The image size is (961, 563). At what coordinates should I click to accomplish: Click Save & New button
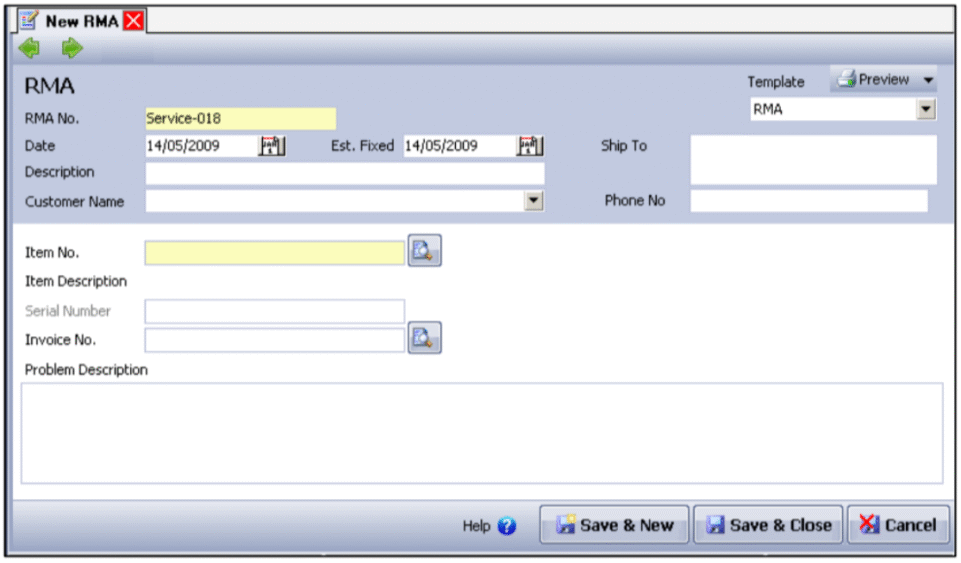614,525
